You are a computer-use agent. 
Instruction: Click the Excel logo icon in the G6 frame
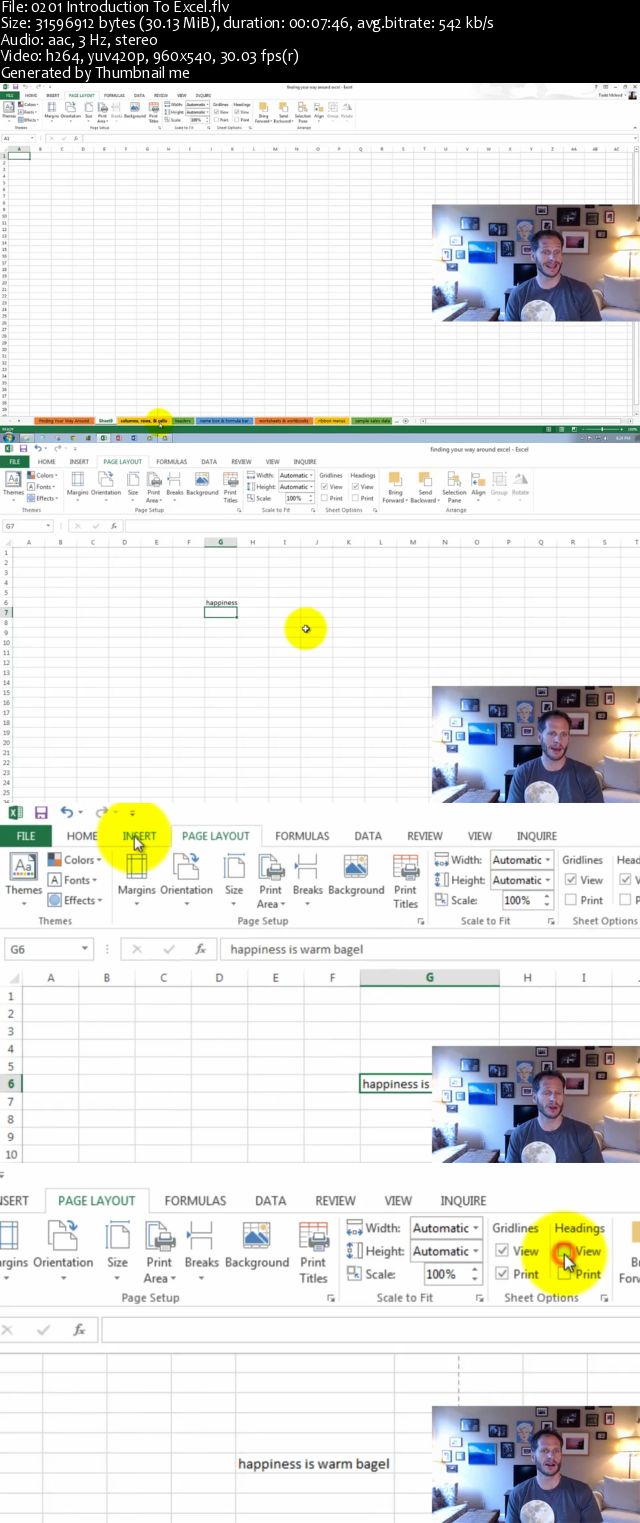(x=15, y=813)
